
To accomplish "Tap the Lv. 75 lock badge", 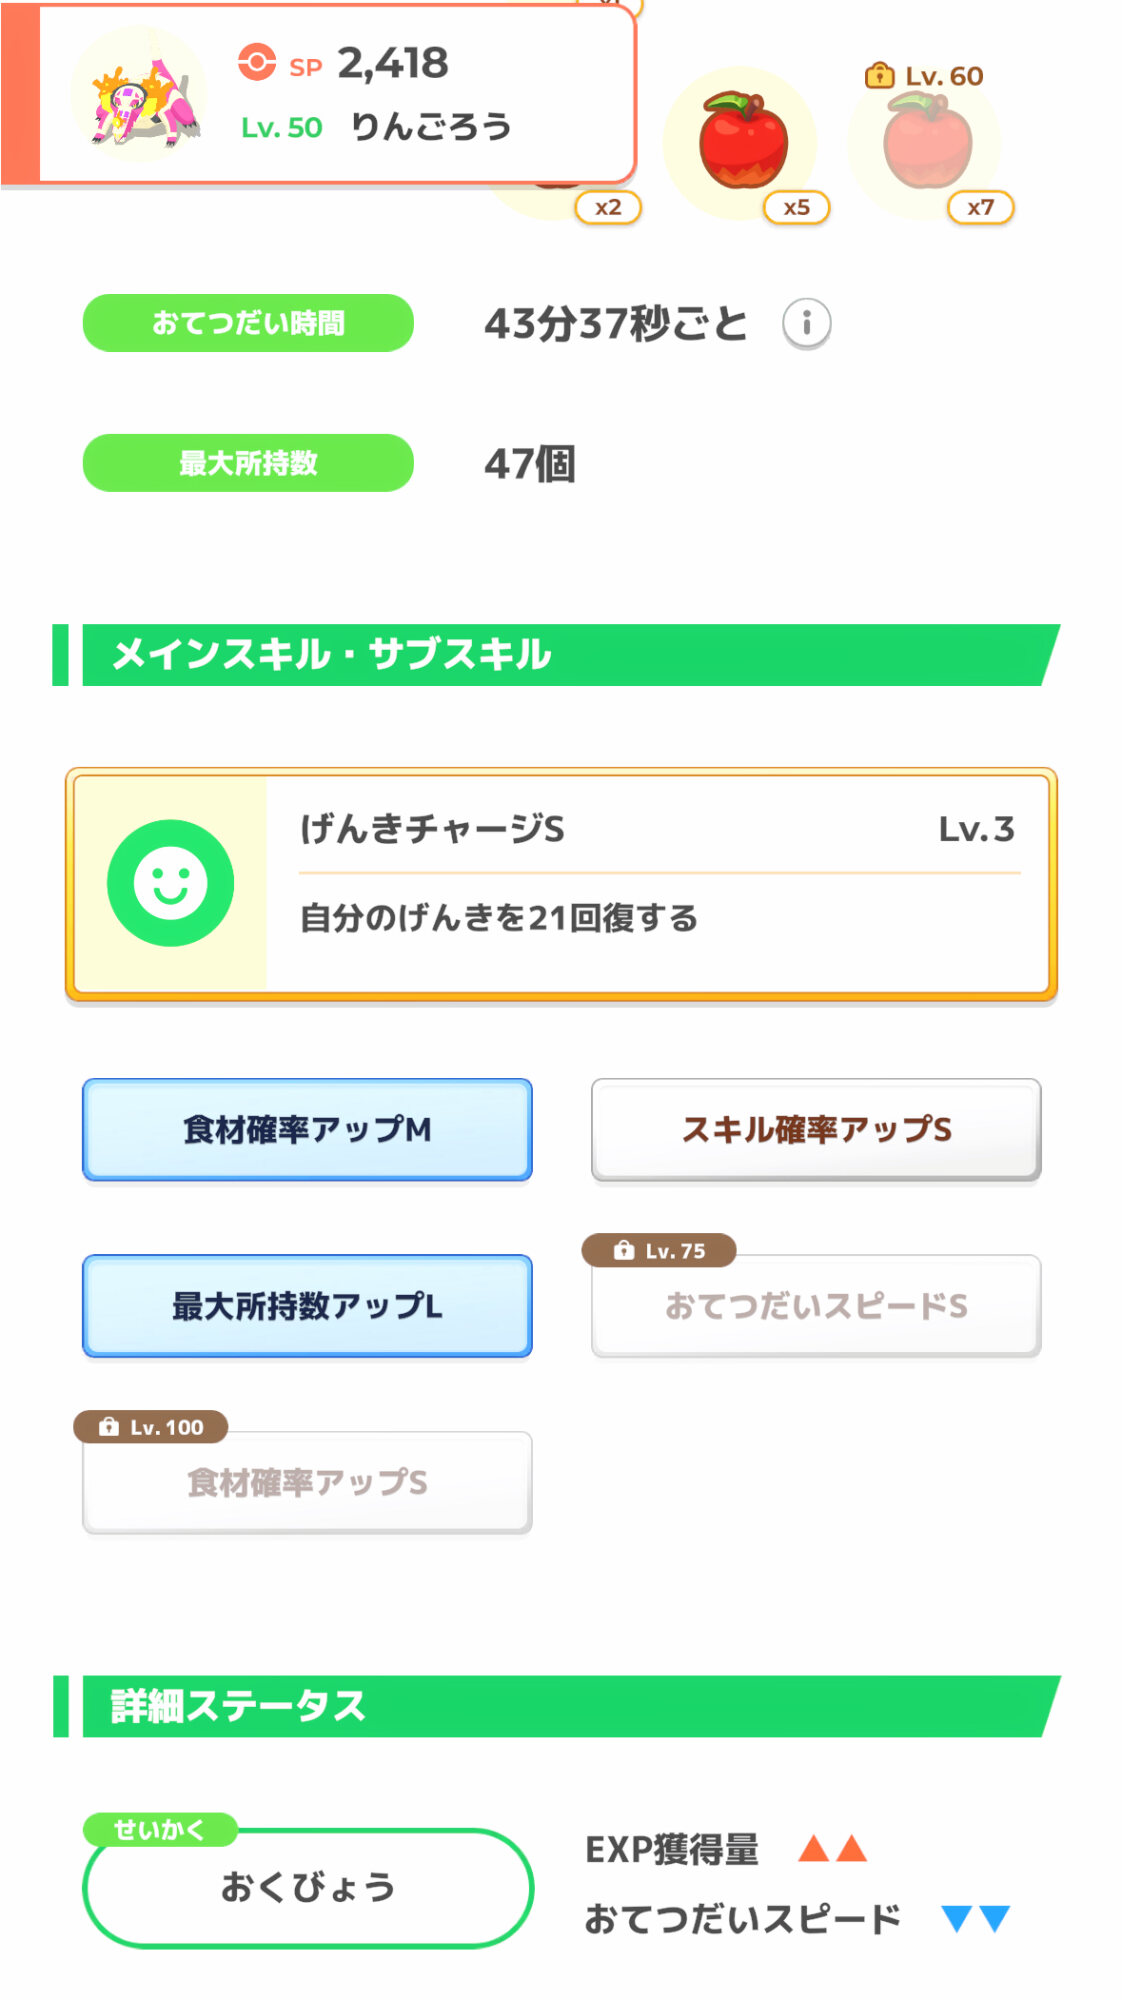I will coord(660,1250).
